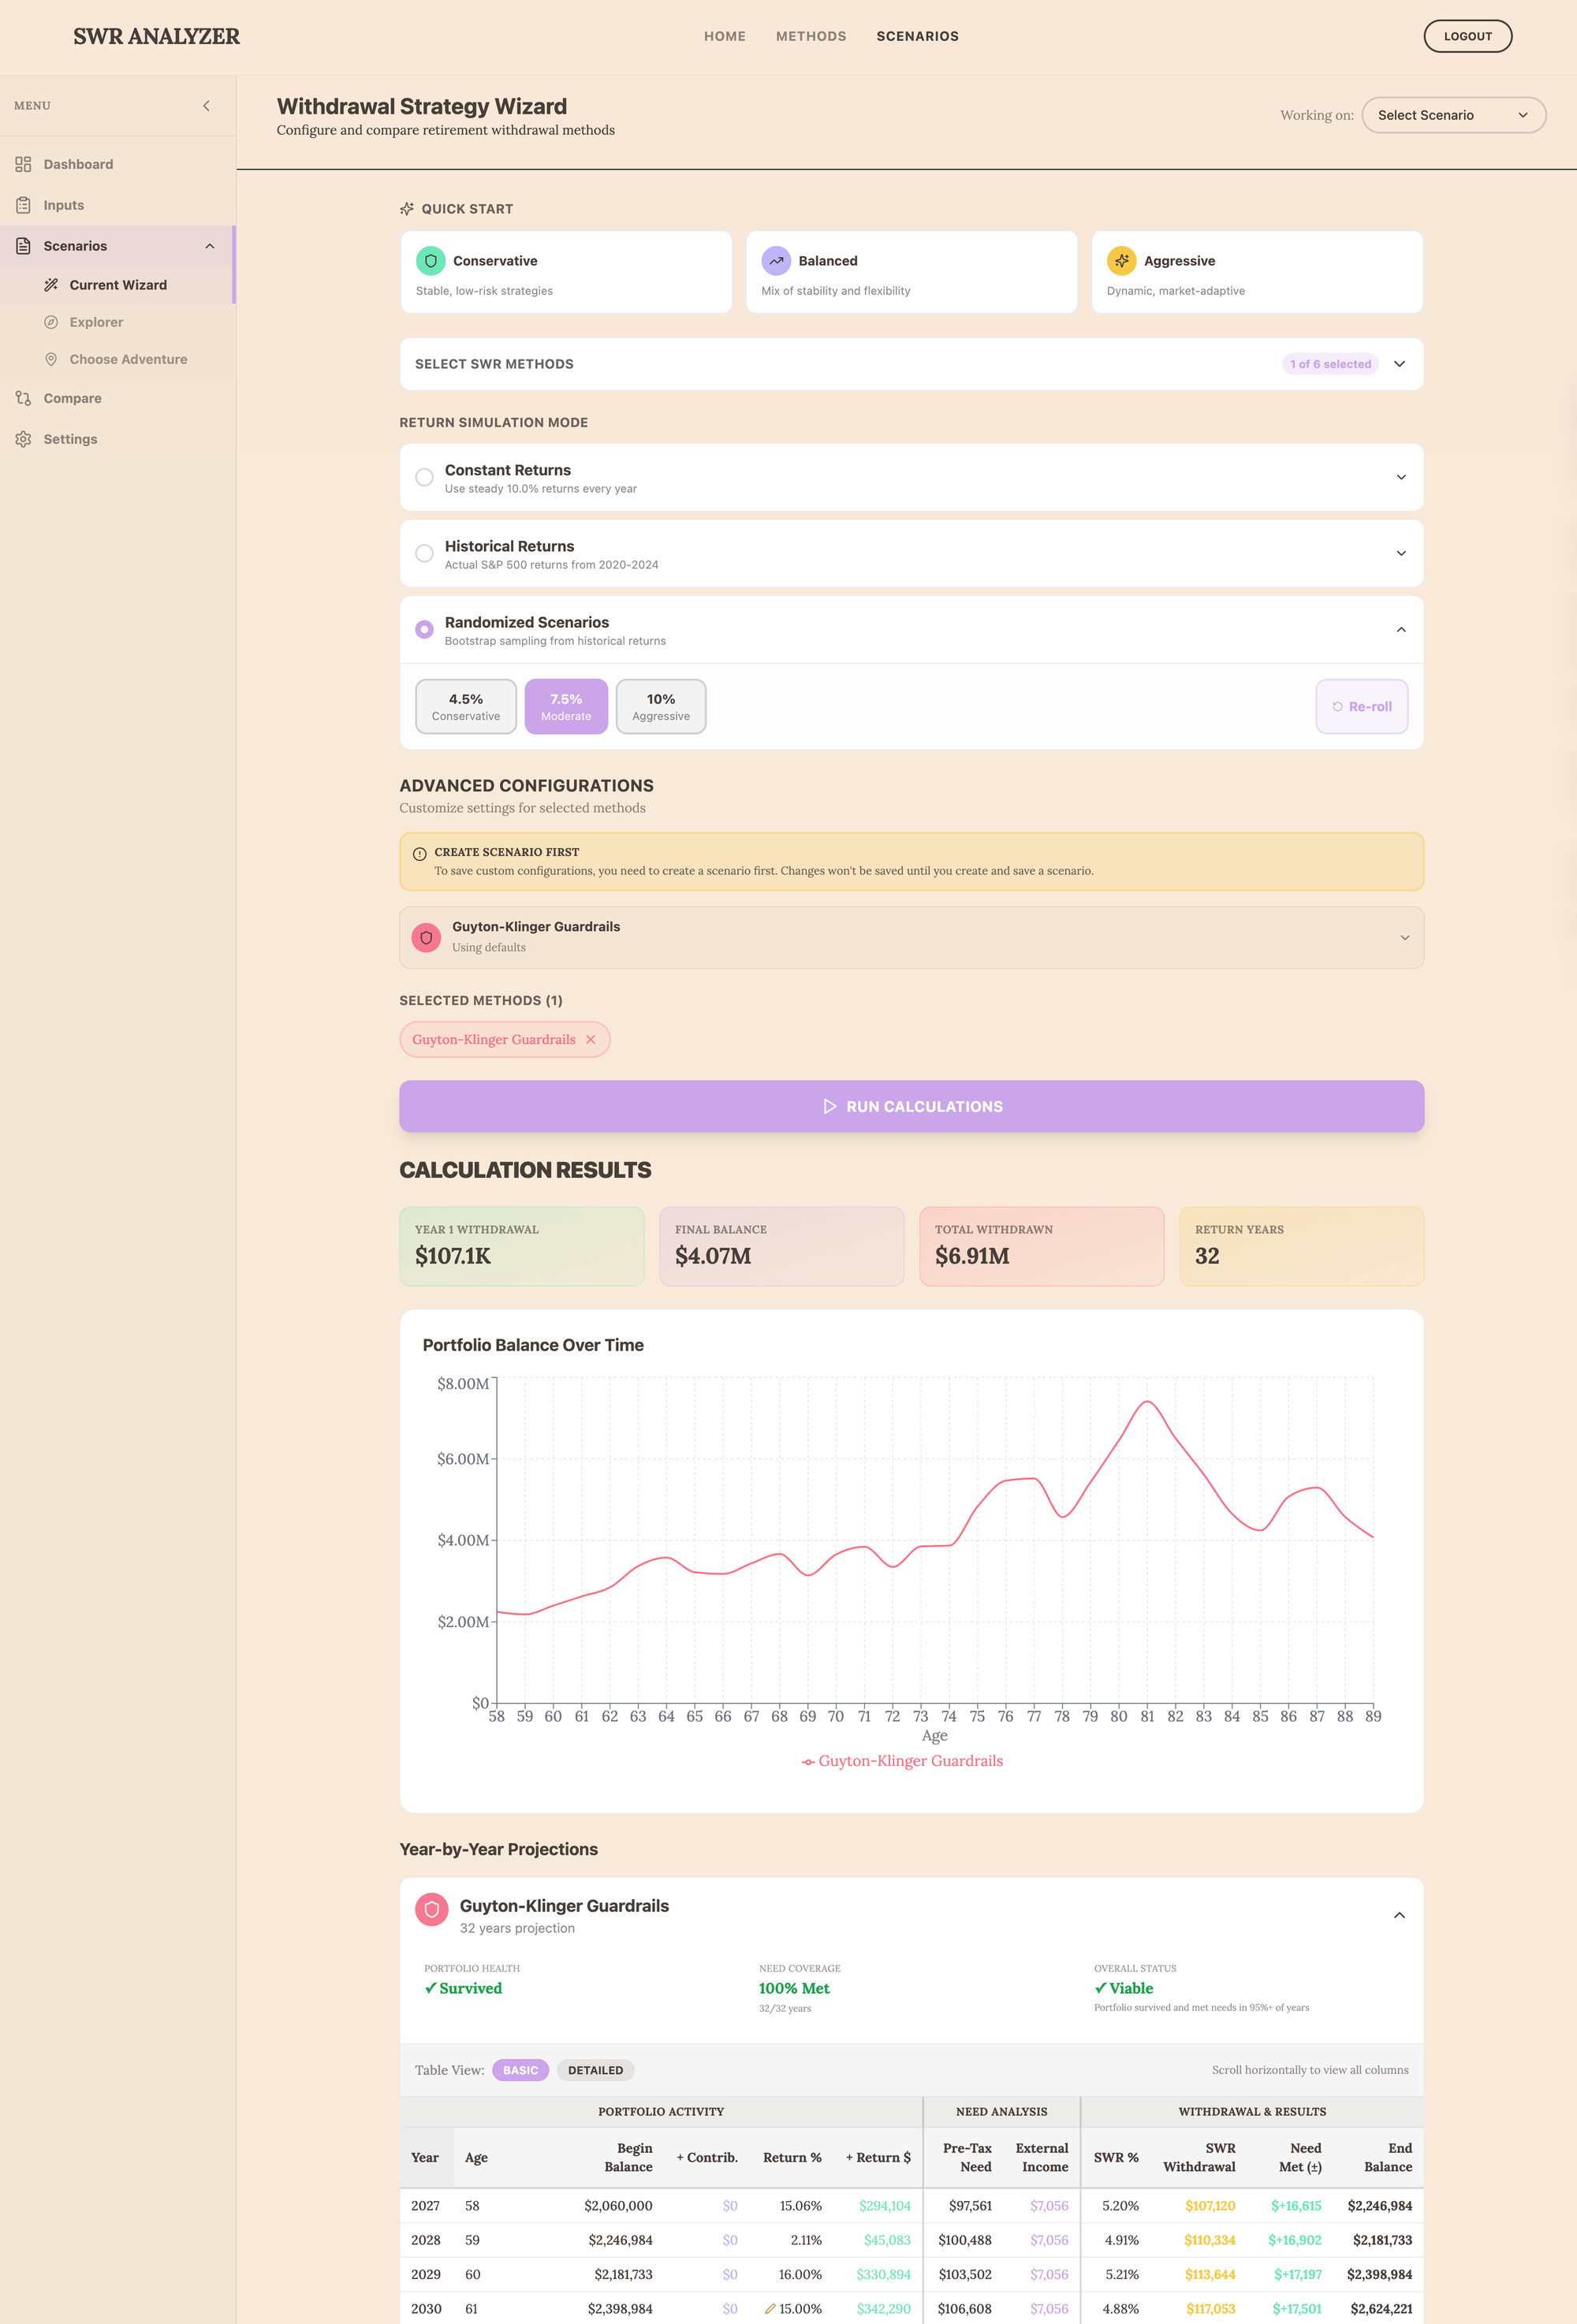Click the Explorer compass icon
Viewport: 1577px width, 2324px height.
coord(51,322)
